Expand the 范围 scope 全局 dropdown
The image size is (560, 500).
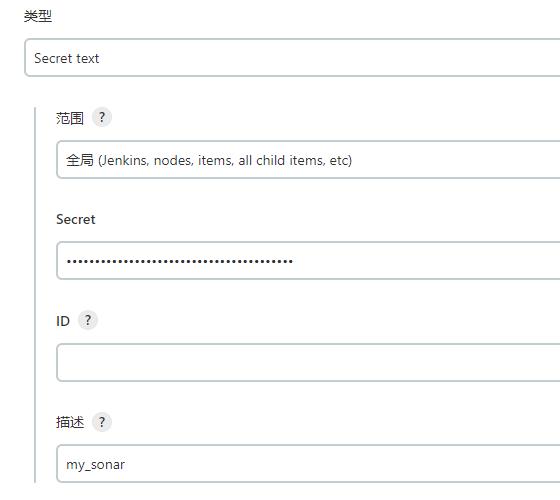[x=308, y=159]
